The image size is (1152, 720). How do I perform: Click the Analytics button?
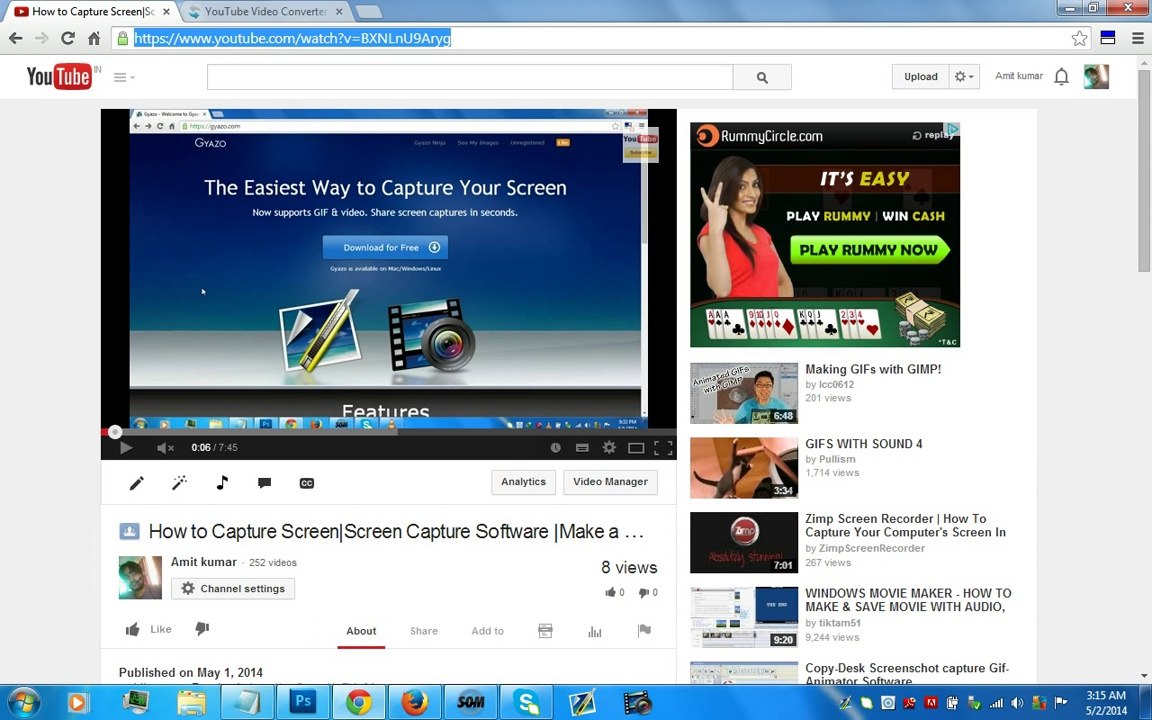(523, 482)
